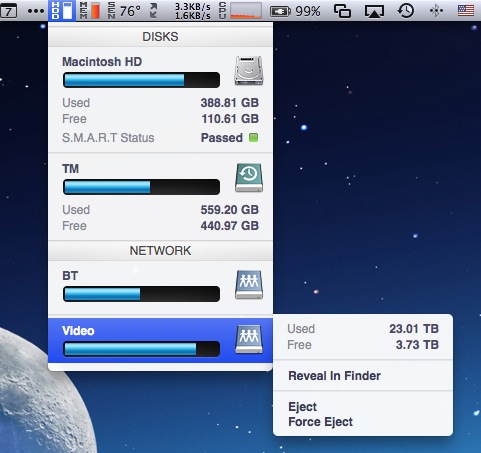This screenshot has height=453, width=481.
Task: Select Reveal In Finder
Action: coord(334,376)
